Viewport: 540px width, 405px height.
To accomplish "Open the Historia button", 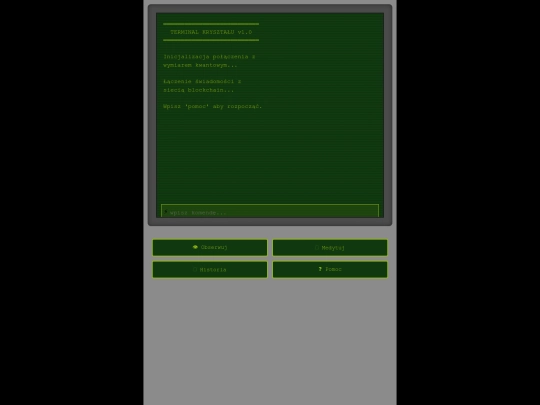I will [x=210, y=270].
